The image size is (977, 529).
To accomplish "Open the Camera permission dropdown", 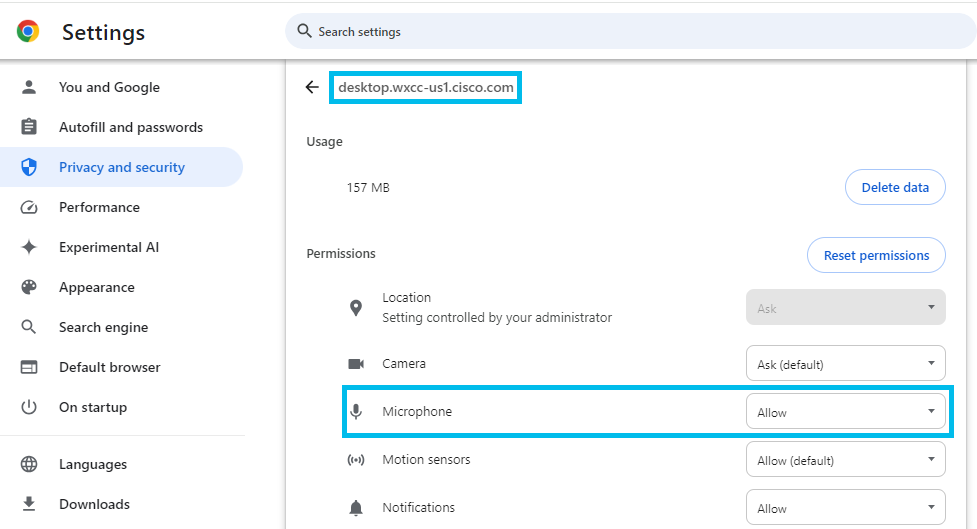I will point(846,363).
